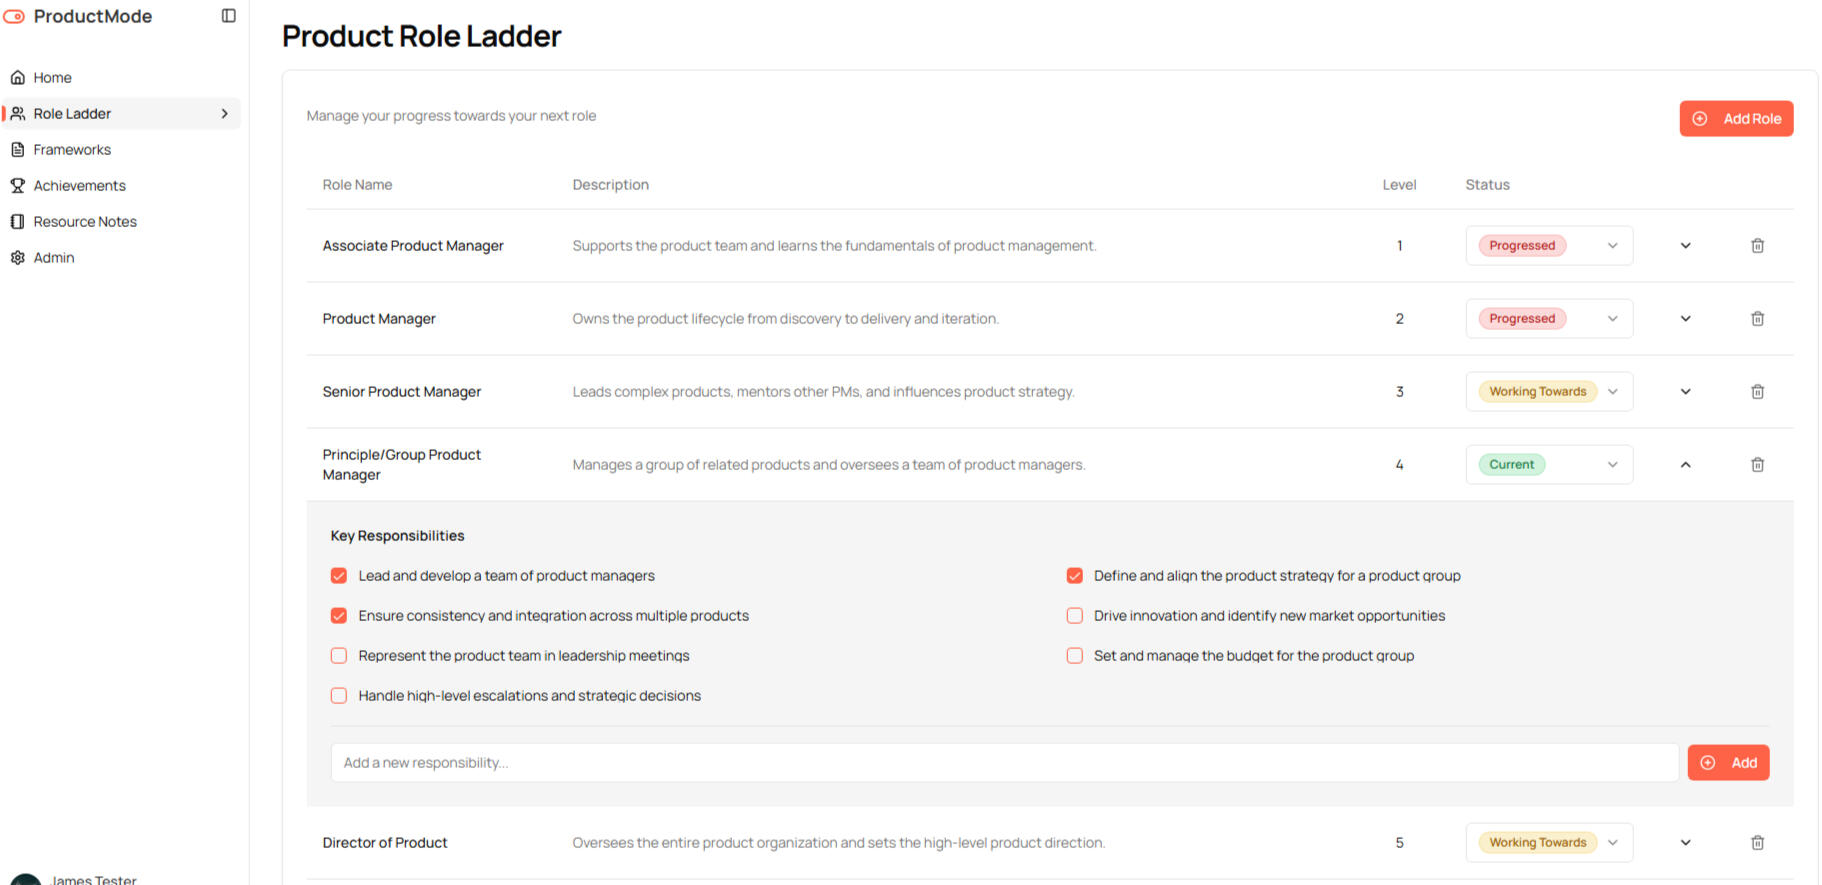Click trash icon for Director of Product
Image resolution: width=1822 pixels, height=885 pixels.
pos(1757,843)
